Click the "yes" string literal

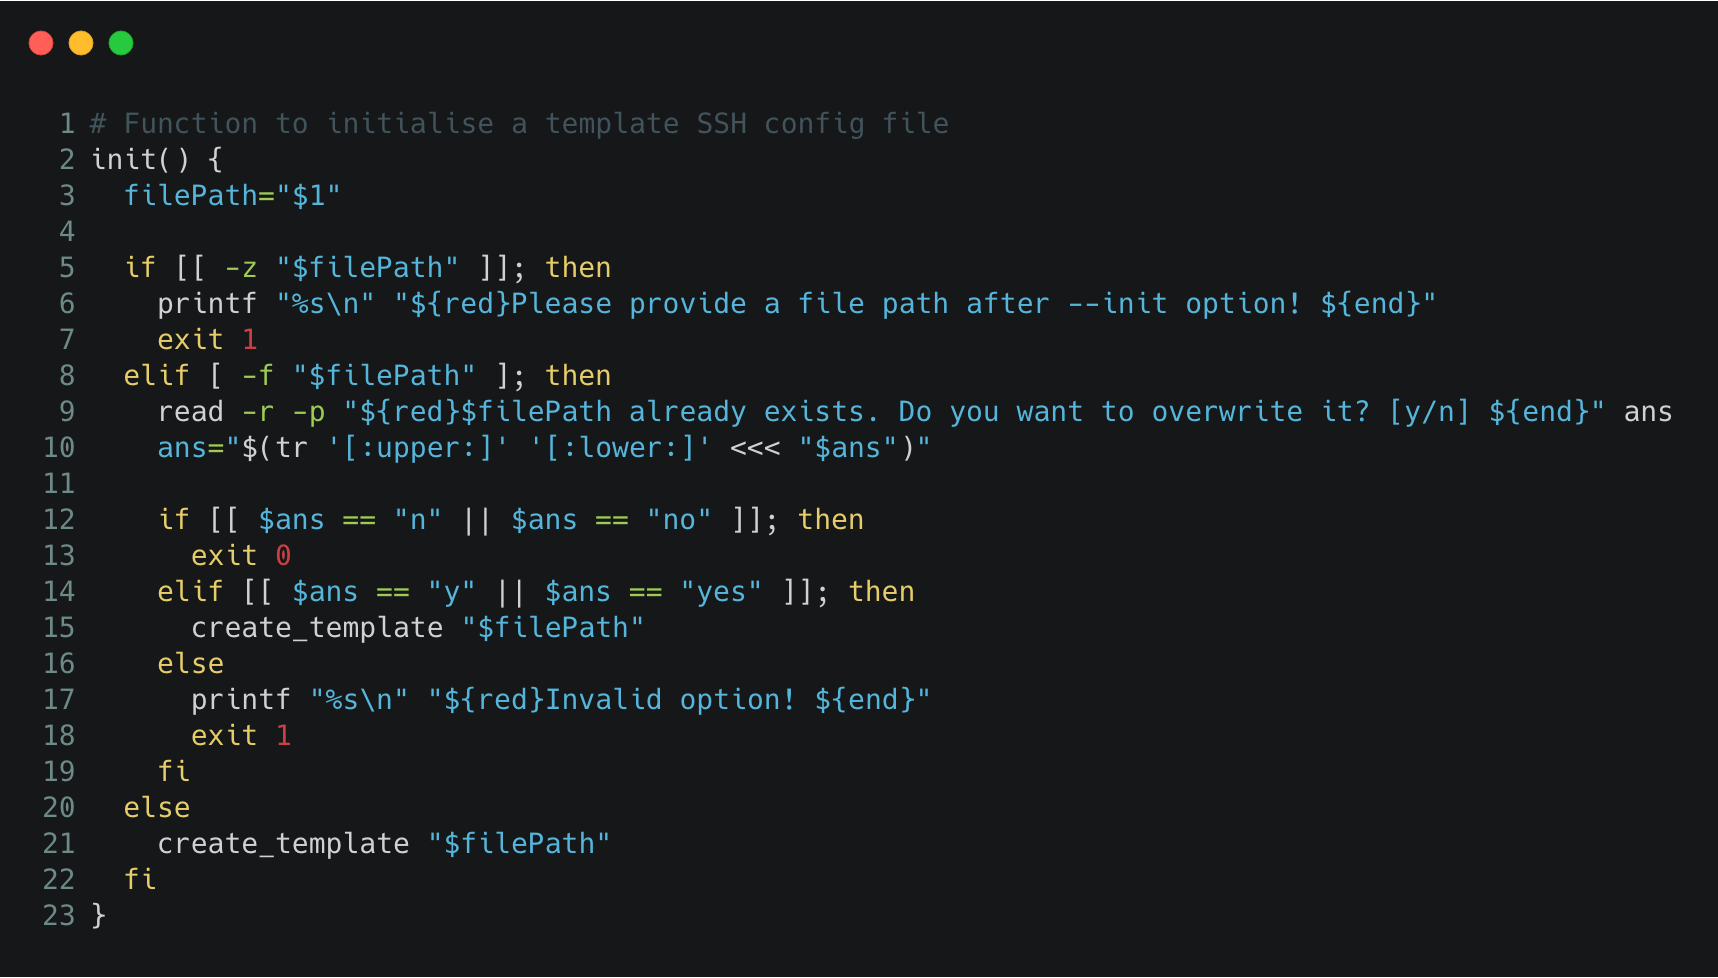coord(721,591)
